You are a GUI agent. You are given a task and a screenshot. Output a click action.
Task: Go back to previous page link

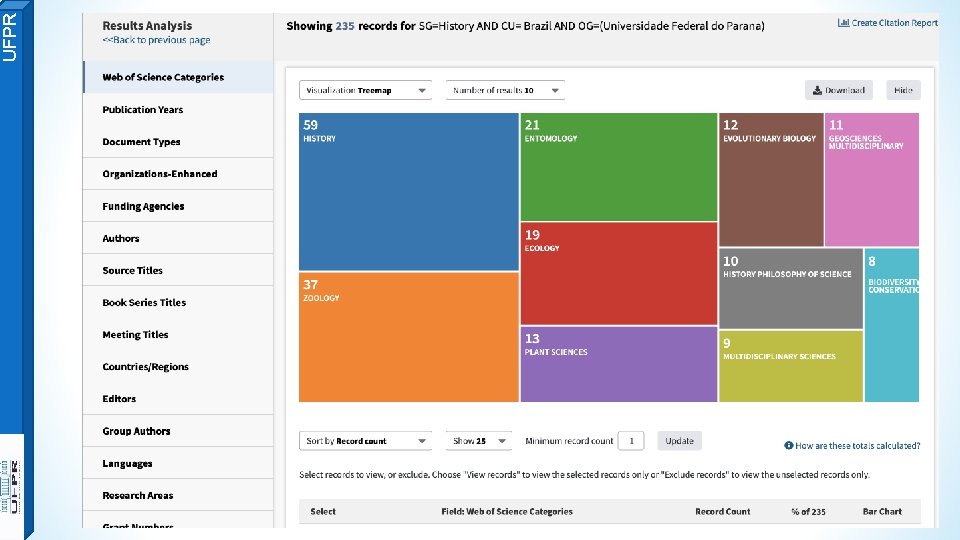(x=156, y=40)
